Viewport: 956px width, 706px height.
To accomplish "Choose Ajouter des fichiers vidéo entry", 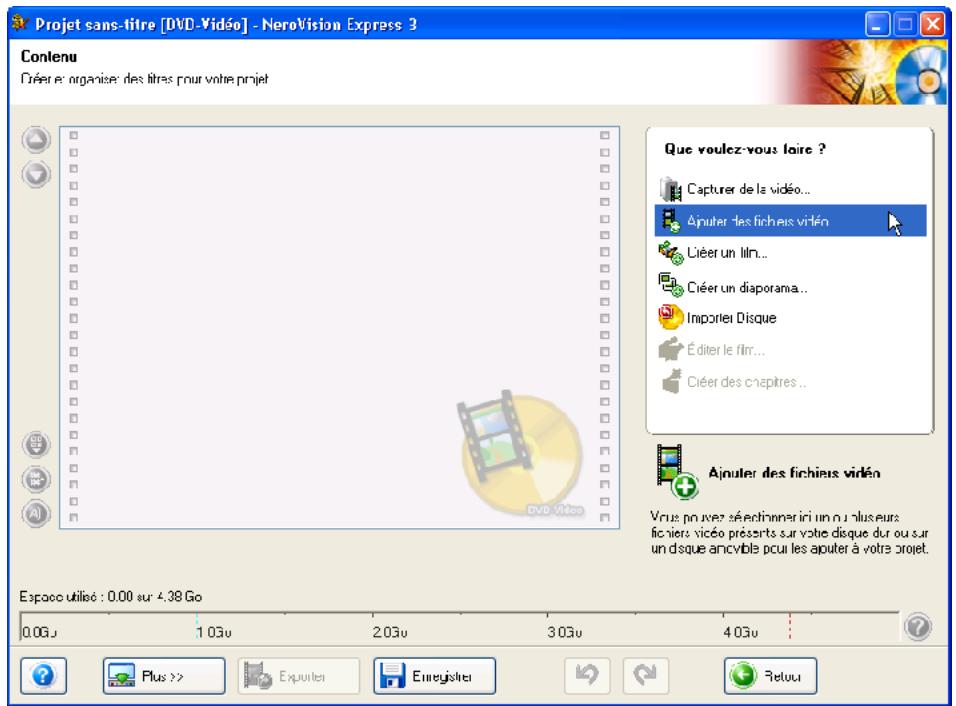I will pyautogui.click(x=790, y=221).
